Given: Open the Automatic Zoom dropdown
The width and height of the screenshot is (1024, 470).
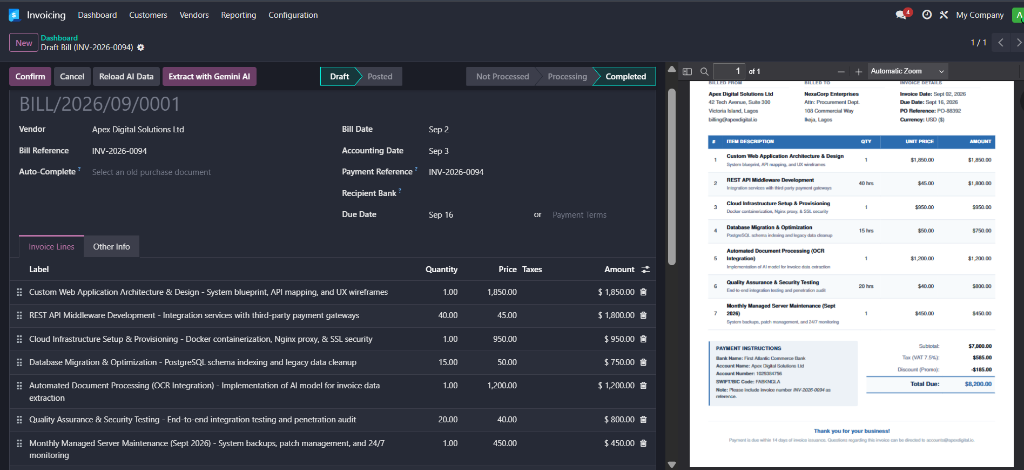Looking at the screenshot, I should point(908,71).
